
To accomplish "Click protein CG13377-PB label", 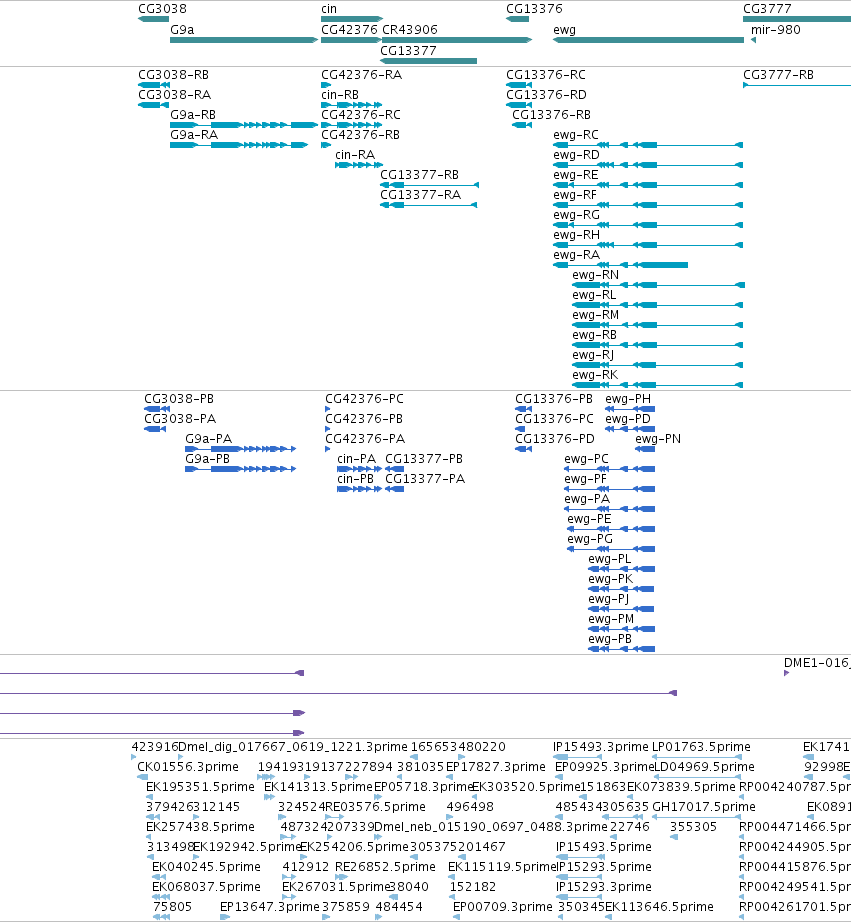I will click(x=424, y=459).
